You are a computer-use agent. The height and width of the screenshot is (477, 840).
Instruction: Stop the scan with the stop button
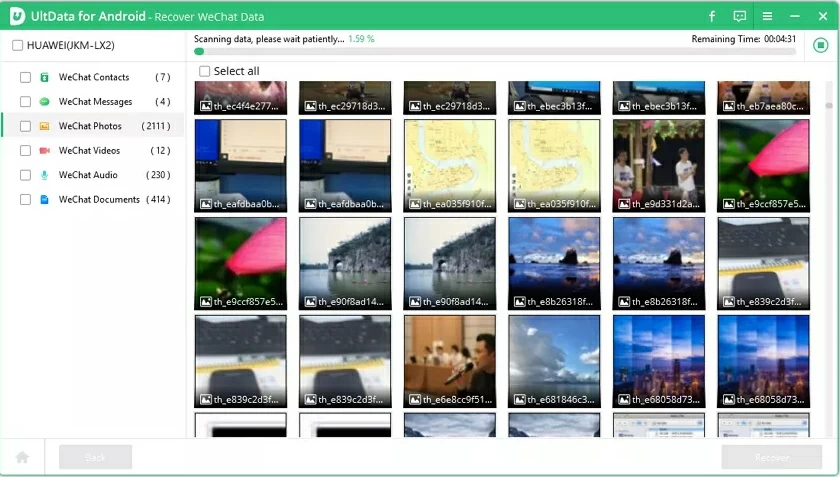(820, 45)
